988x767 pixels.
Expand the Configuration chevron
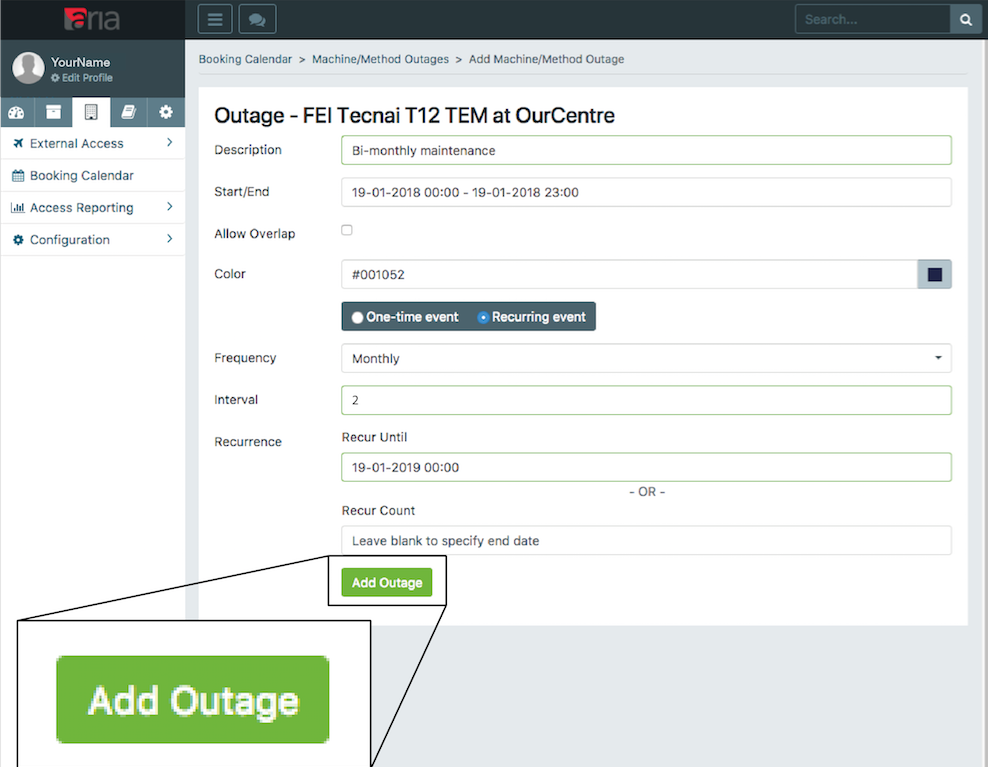click(169, 239)
